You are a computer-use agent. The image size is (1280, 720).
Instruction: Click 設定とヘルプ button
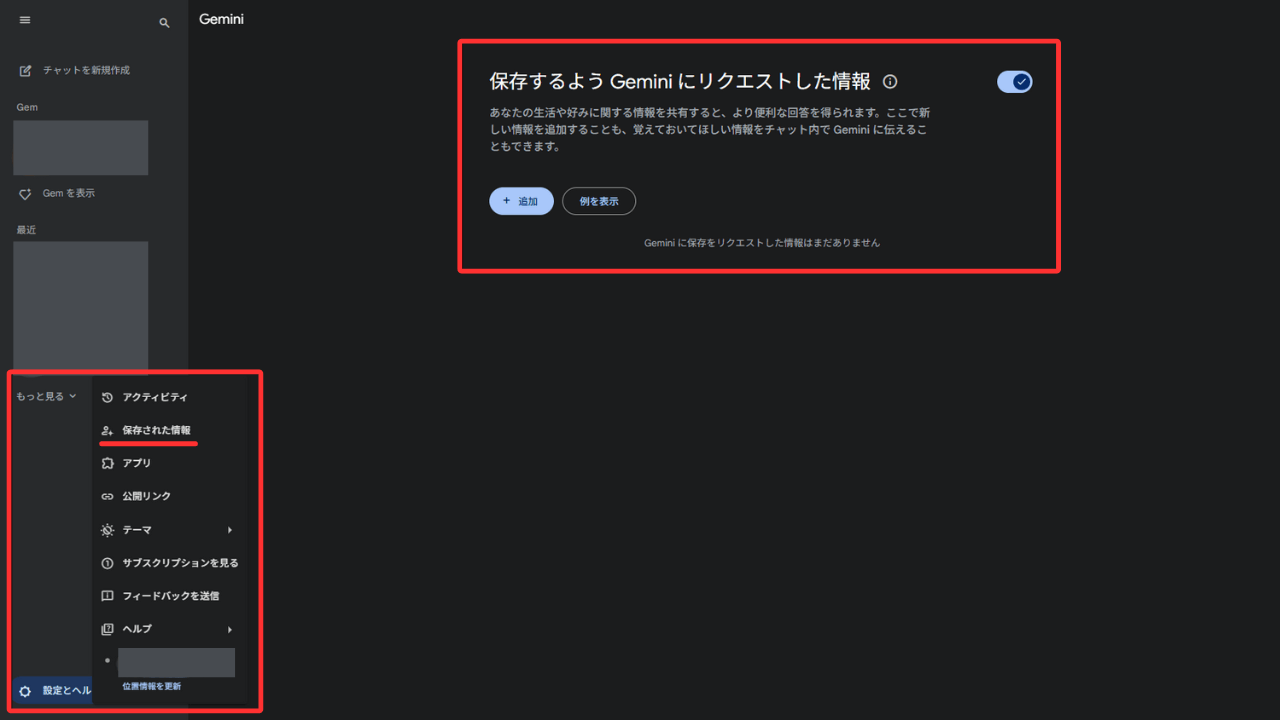coord(53,691)
